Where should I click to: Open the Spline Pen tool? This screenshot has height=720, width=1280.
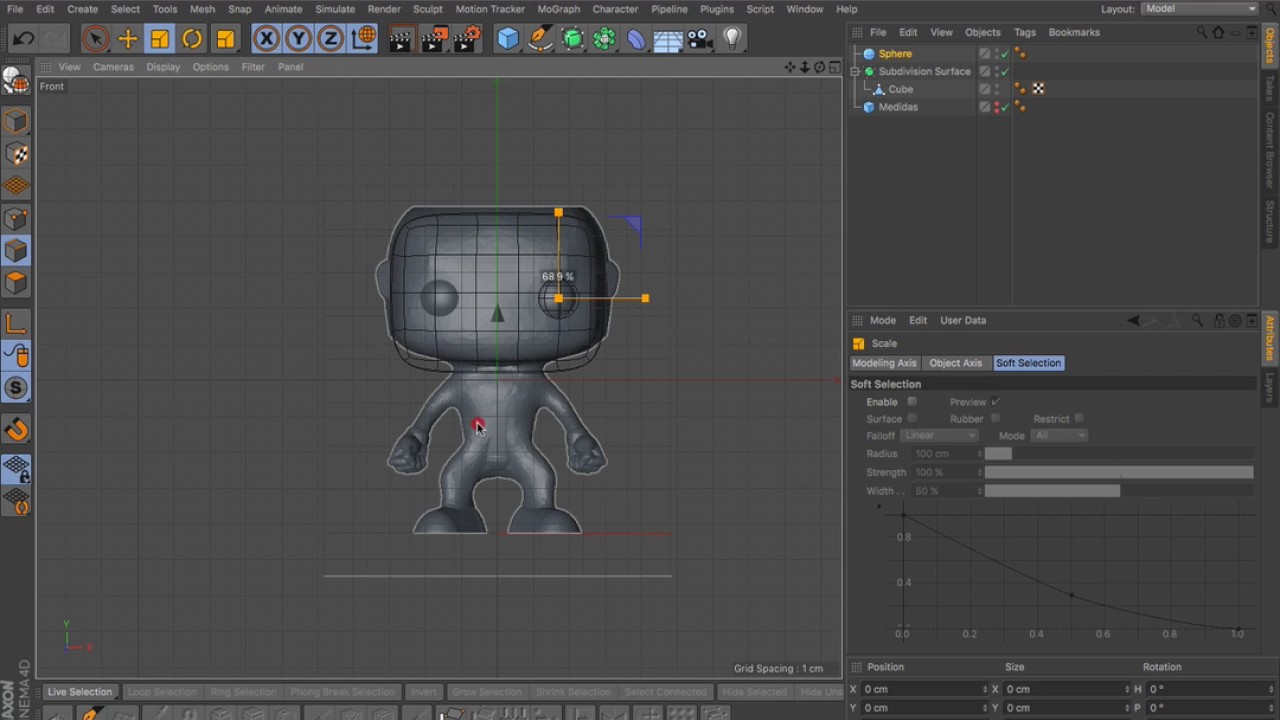(x=540, y=39)
